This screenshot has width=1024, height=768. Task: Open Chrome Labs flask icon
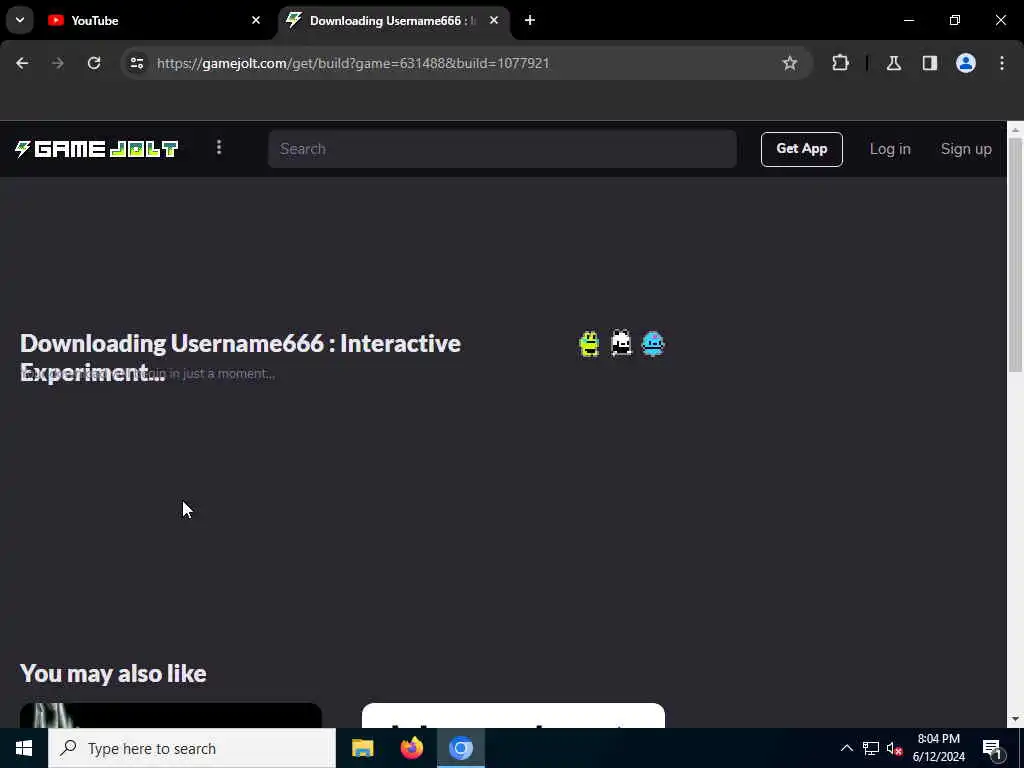pos(894,63)
